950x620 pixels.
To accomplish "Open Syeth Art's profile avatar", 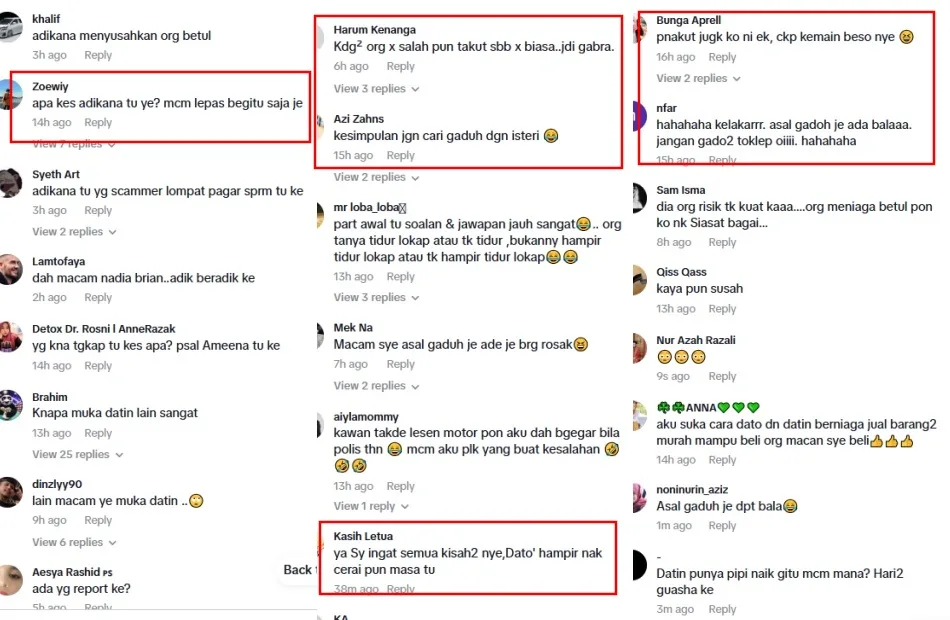I will [10, 183].
